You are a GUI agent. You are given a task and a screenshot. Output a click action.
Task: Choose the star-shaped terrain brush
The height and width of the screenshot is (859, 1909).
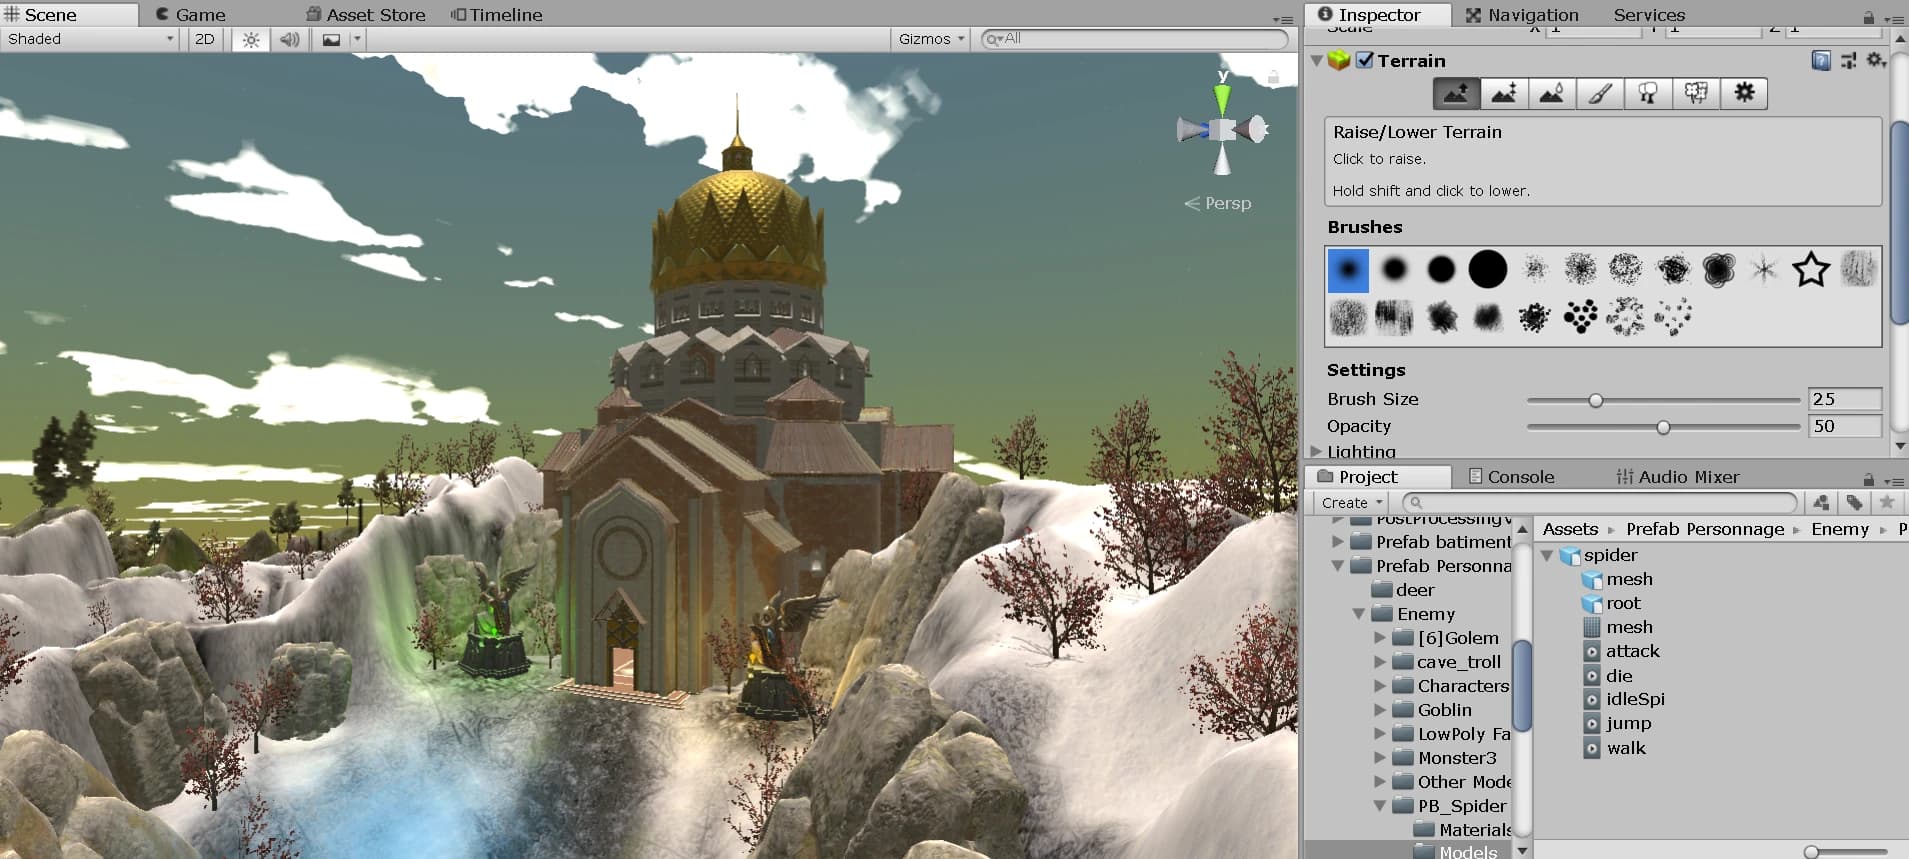1811,270
